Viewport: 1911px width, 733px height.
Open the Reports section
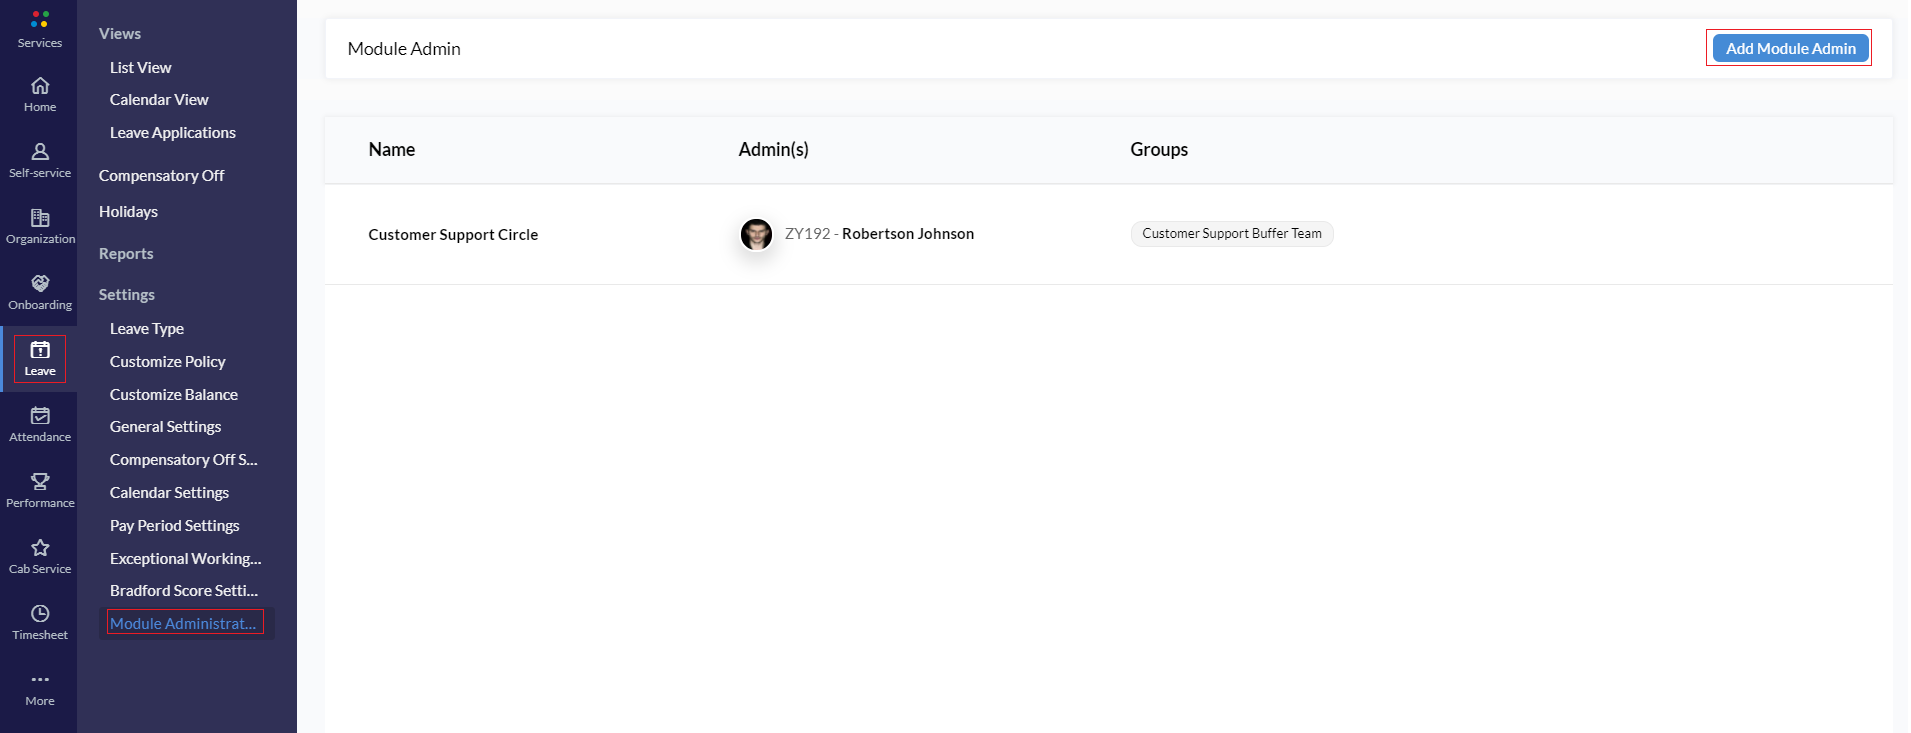[126, 254]
